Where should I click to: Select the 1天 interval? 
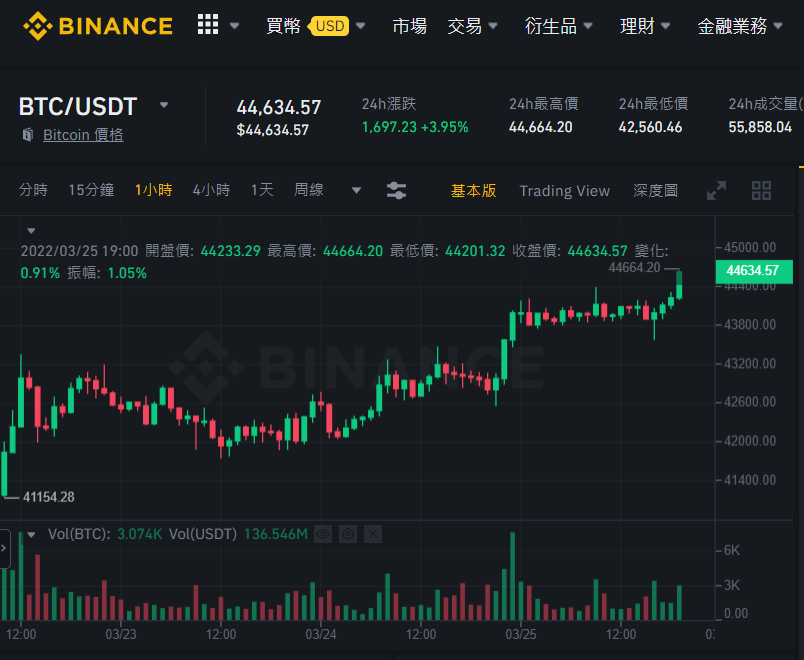[262, 190]
